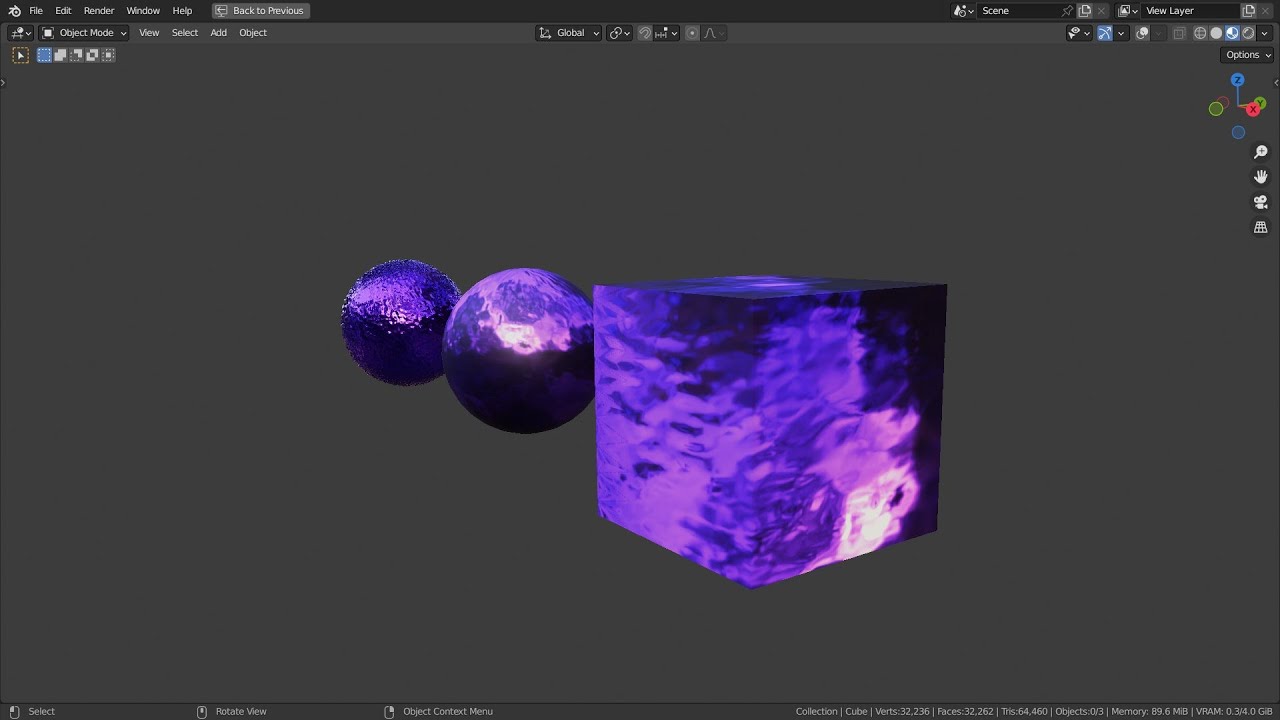Toggle the camera view icon
This screenshot has height=720, width=1280.
(1261, 202)
